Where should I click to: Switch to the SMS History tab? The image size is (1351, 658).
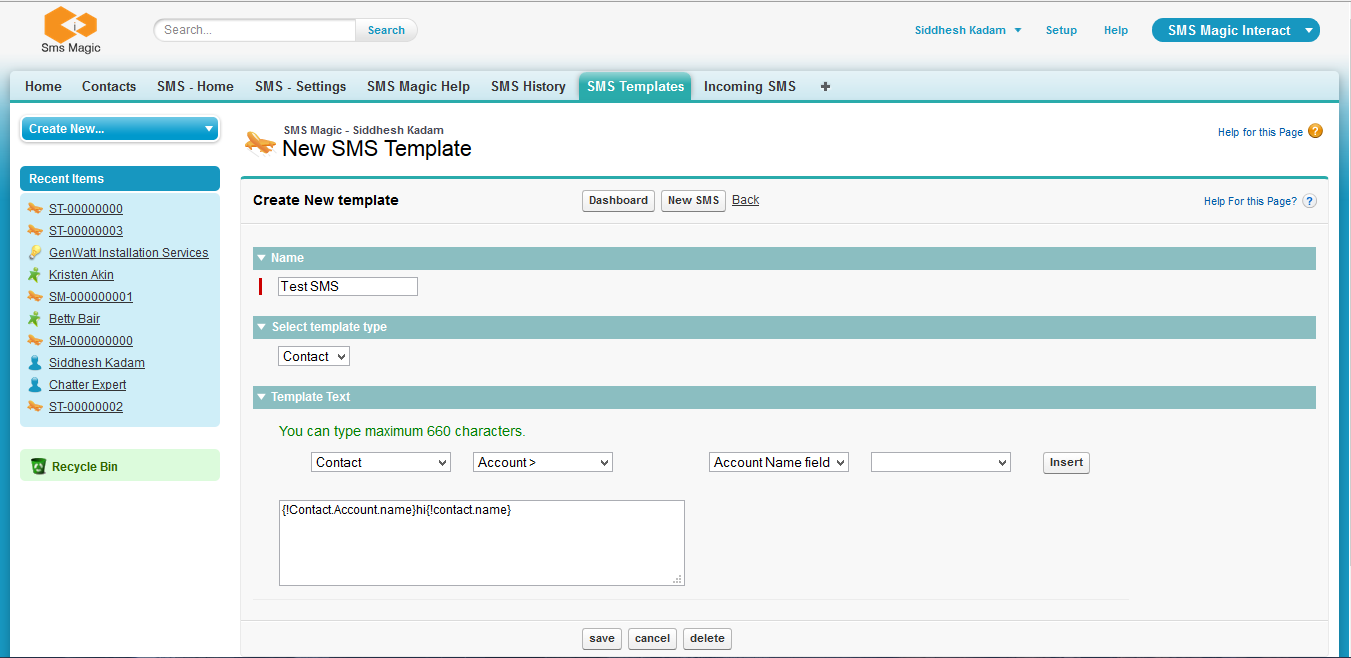click(528, 87)
